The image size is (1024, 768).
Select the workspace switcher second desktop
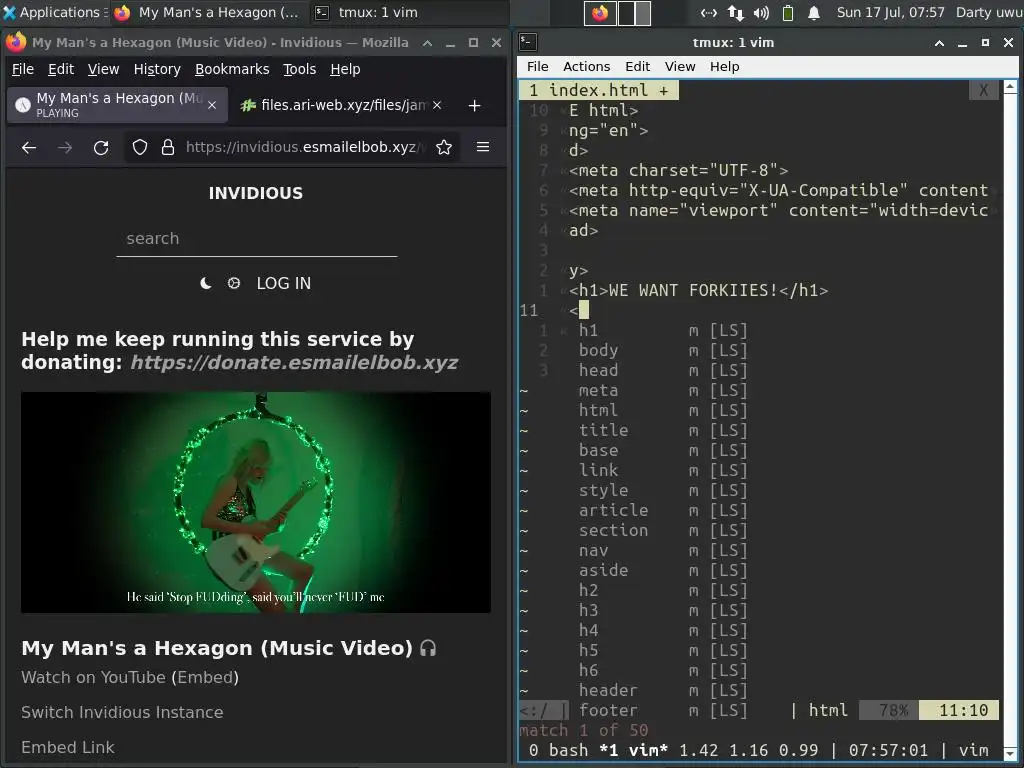635,12
